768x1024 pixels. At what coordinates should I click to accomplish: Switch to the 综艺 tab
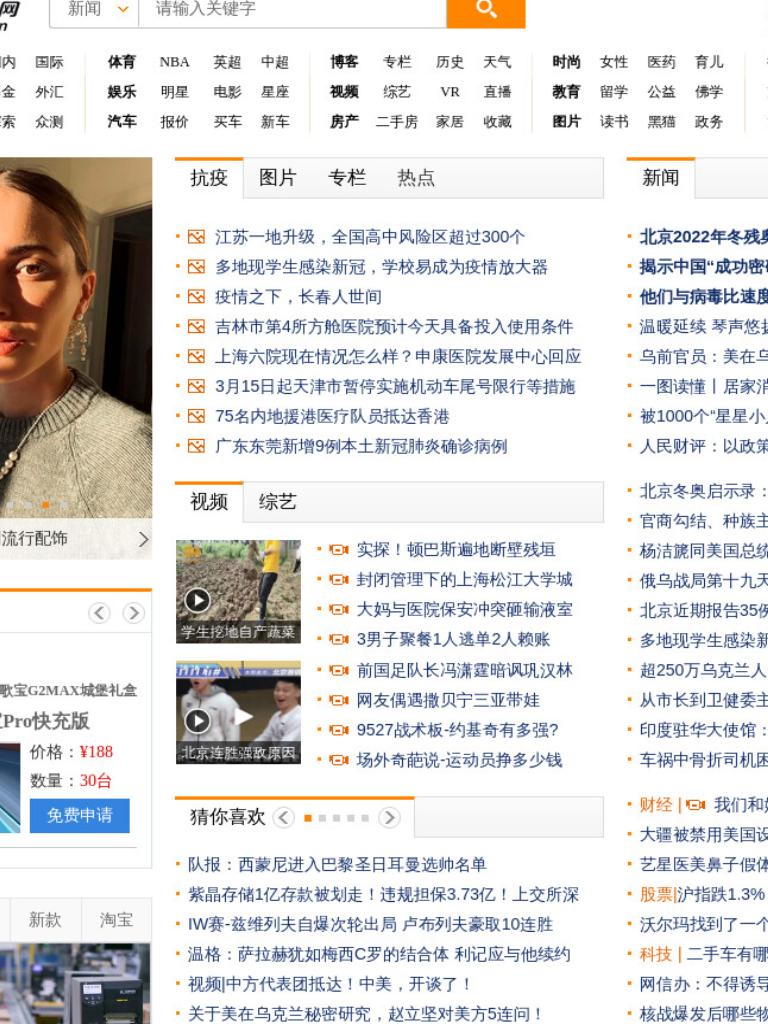pos(278,502)
